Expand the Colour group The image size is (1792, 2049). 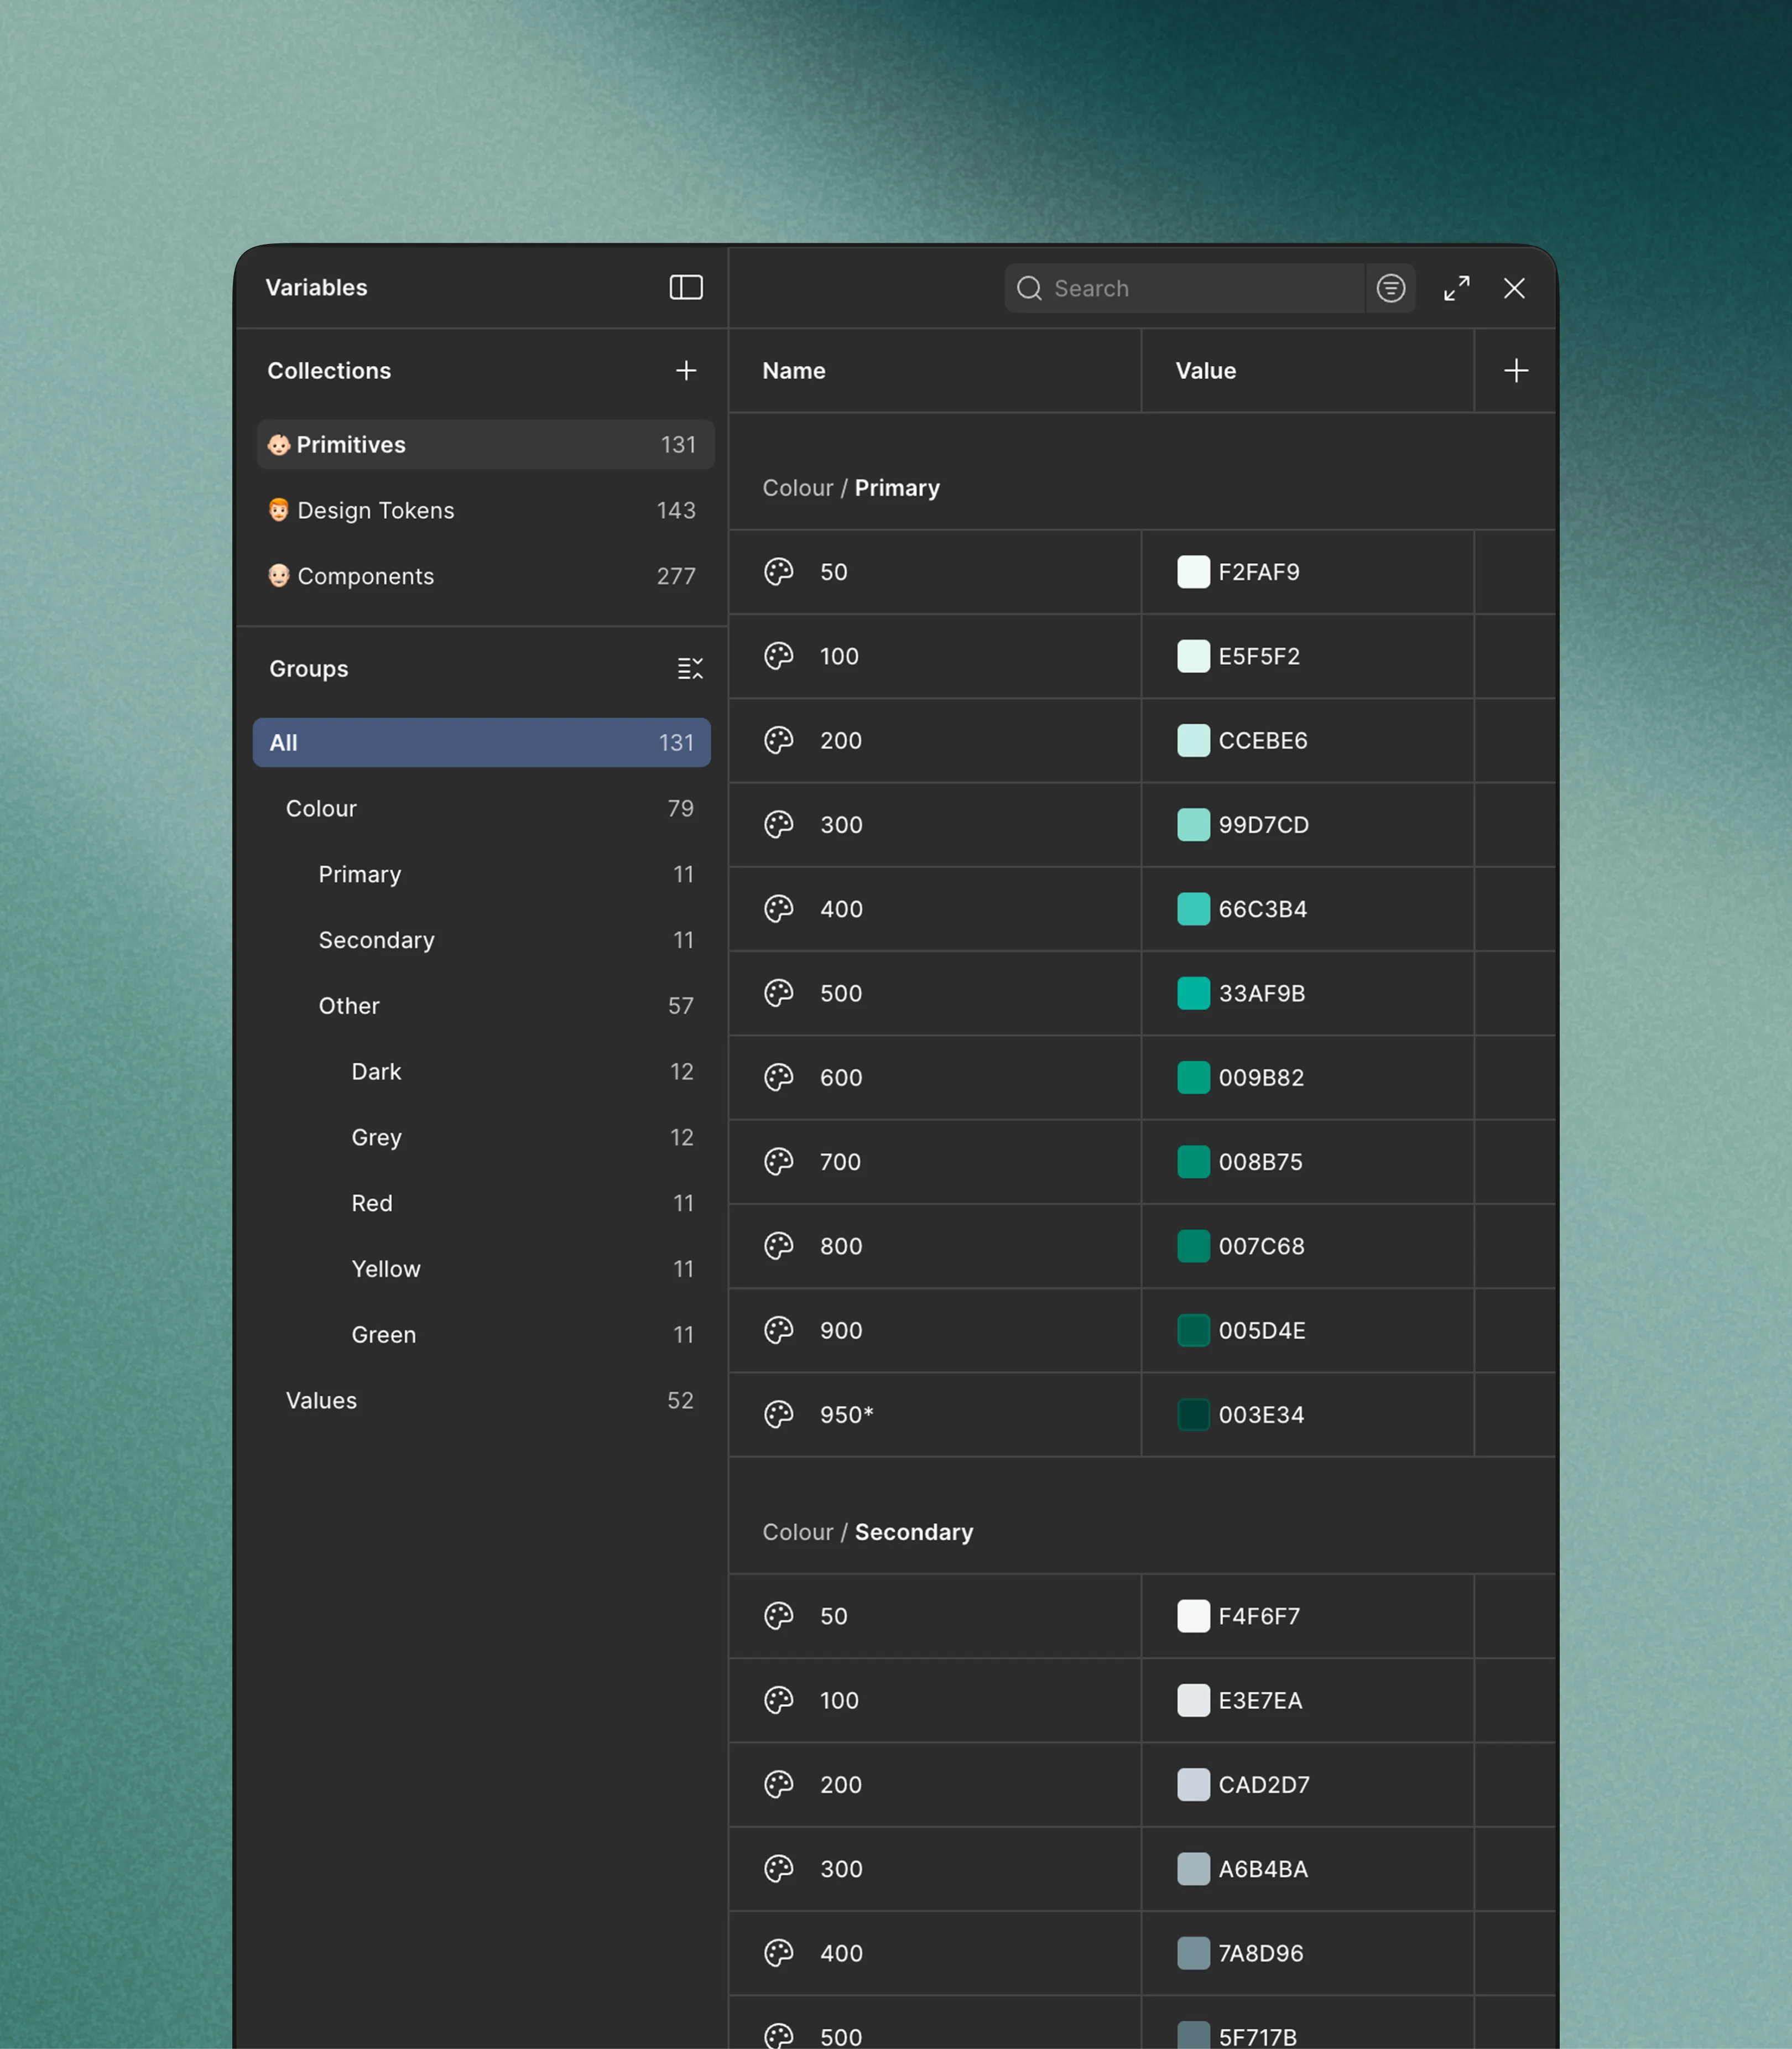[x=321, y=808]
